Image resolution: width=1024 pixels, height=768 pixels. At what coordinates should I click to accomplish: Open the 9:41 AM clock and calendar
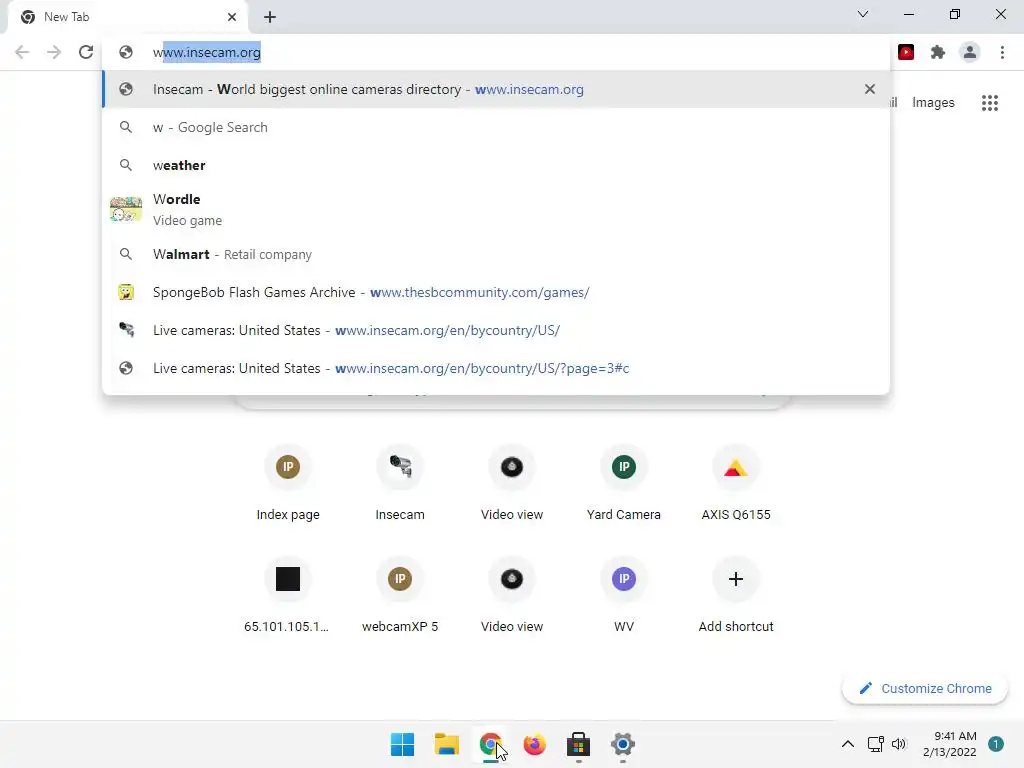[x=950, y=744]
